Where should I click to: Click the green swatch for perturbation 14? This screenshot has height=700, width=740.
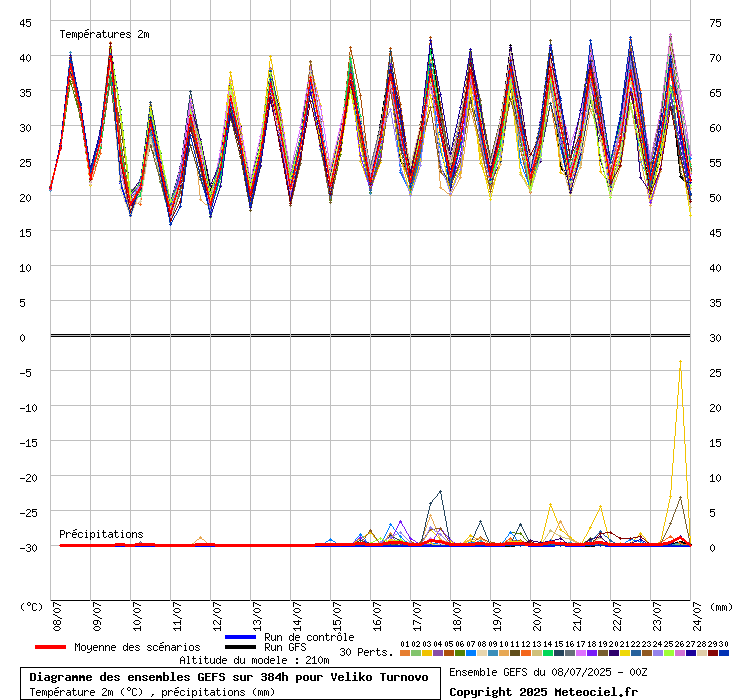(548, 653)
